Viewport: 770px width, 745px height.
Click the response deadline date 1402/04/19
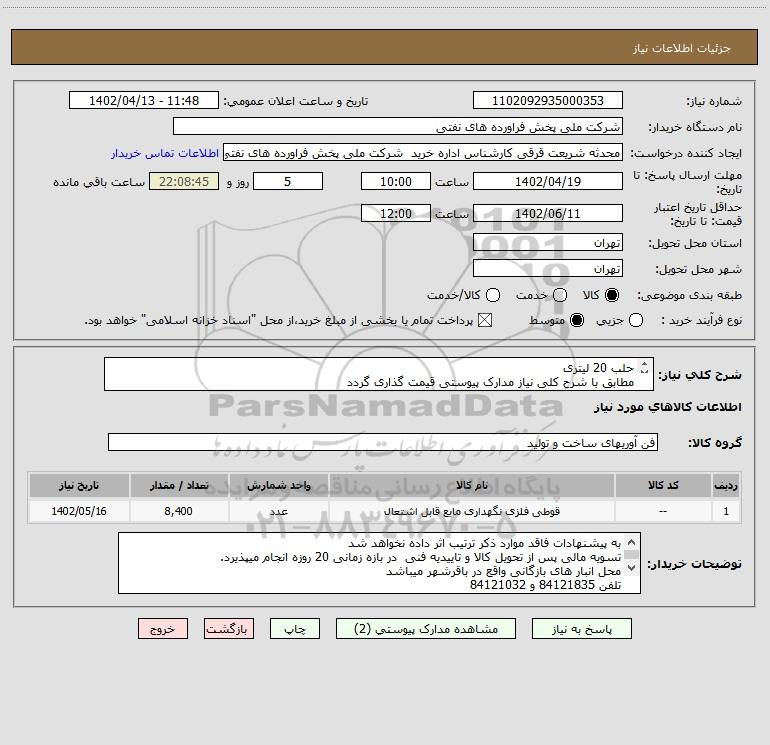coord(548,181)
